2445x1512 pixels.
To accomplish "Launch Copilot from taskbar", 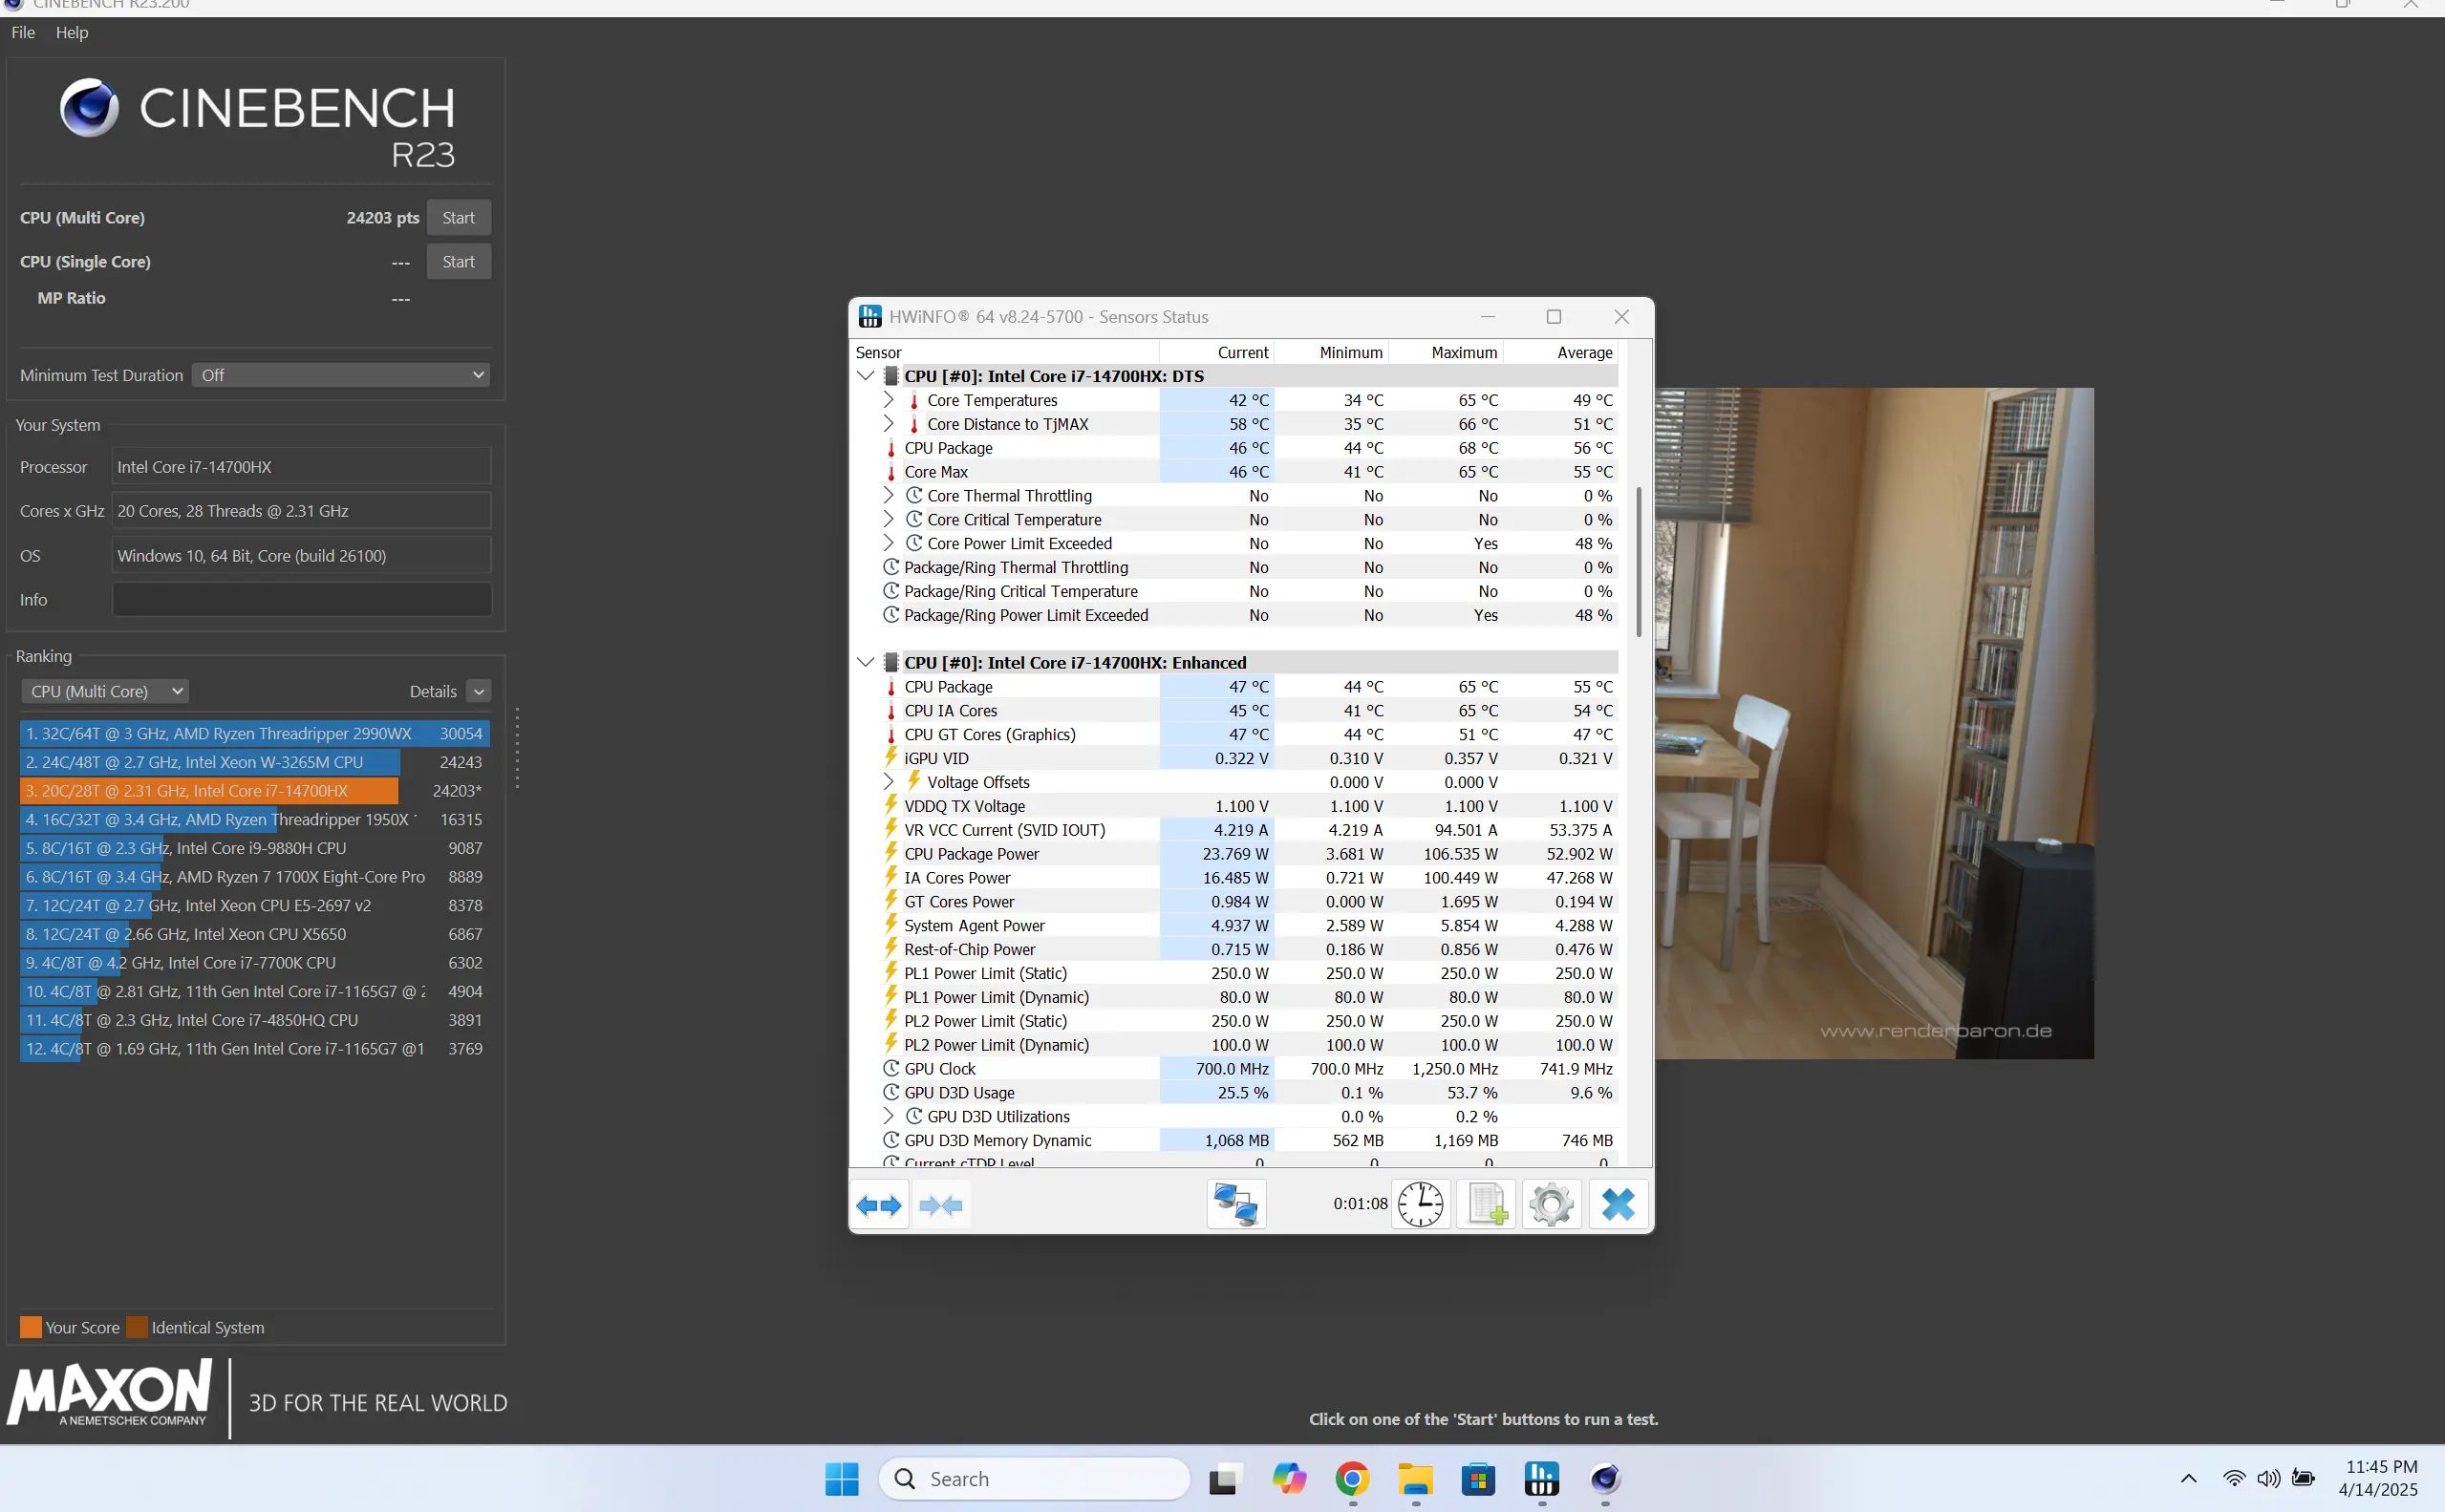I will click(x=1288, y=1479).
